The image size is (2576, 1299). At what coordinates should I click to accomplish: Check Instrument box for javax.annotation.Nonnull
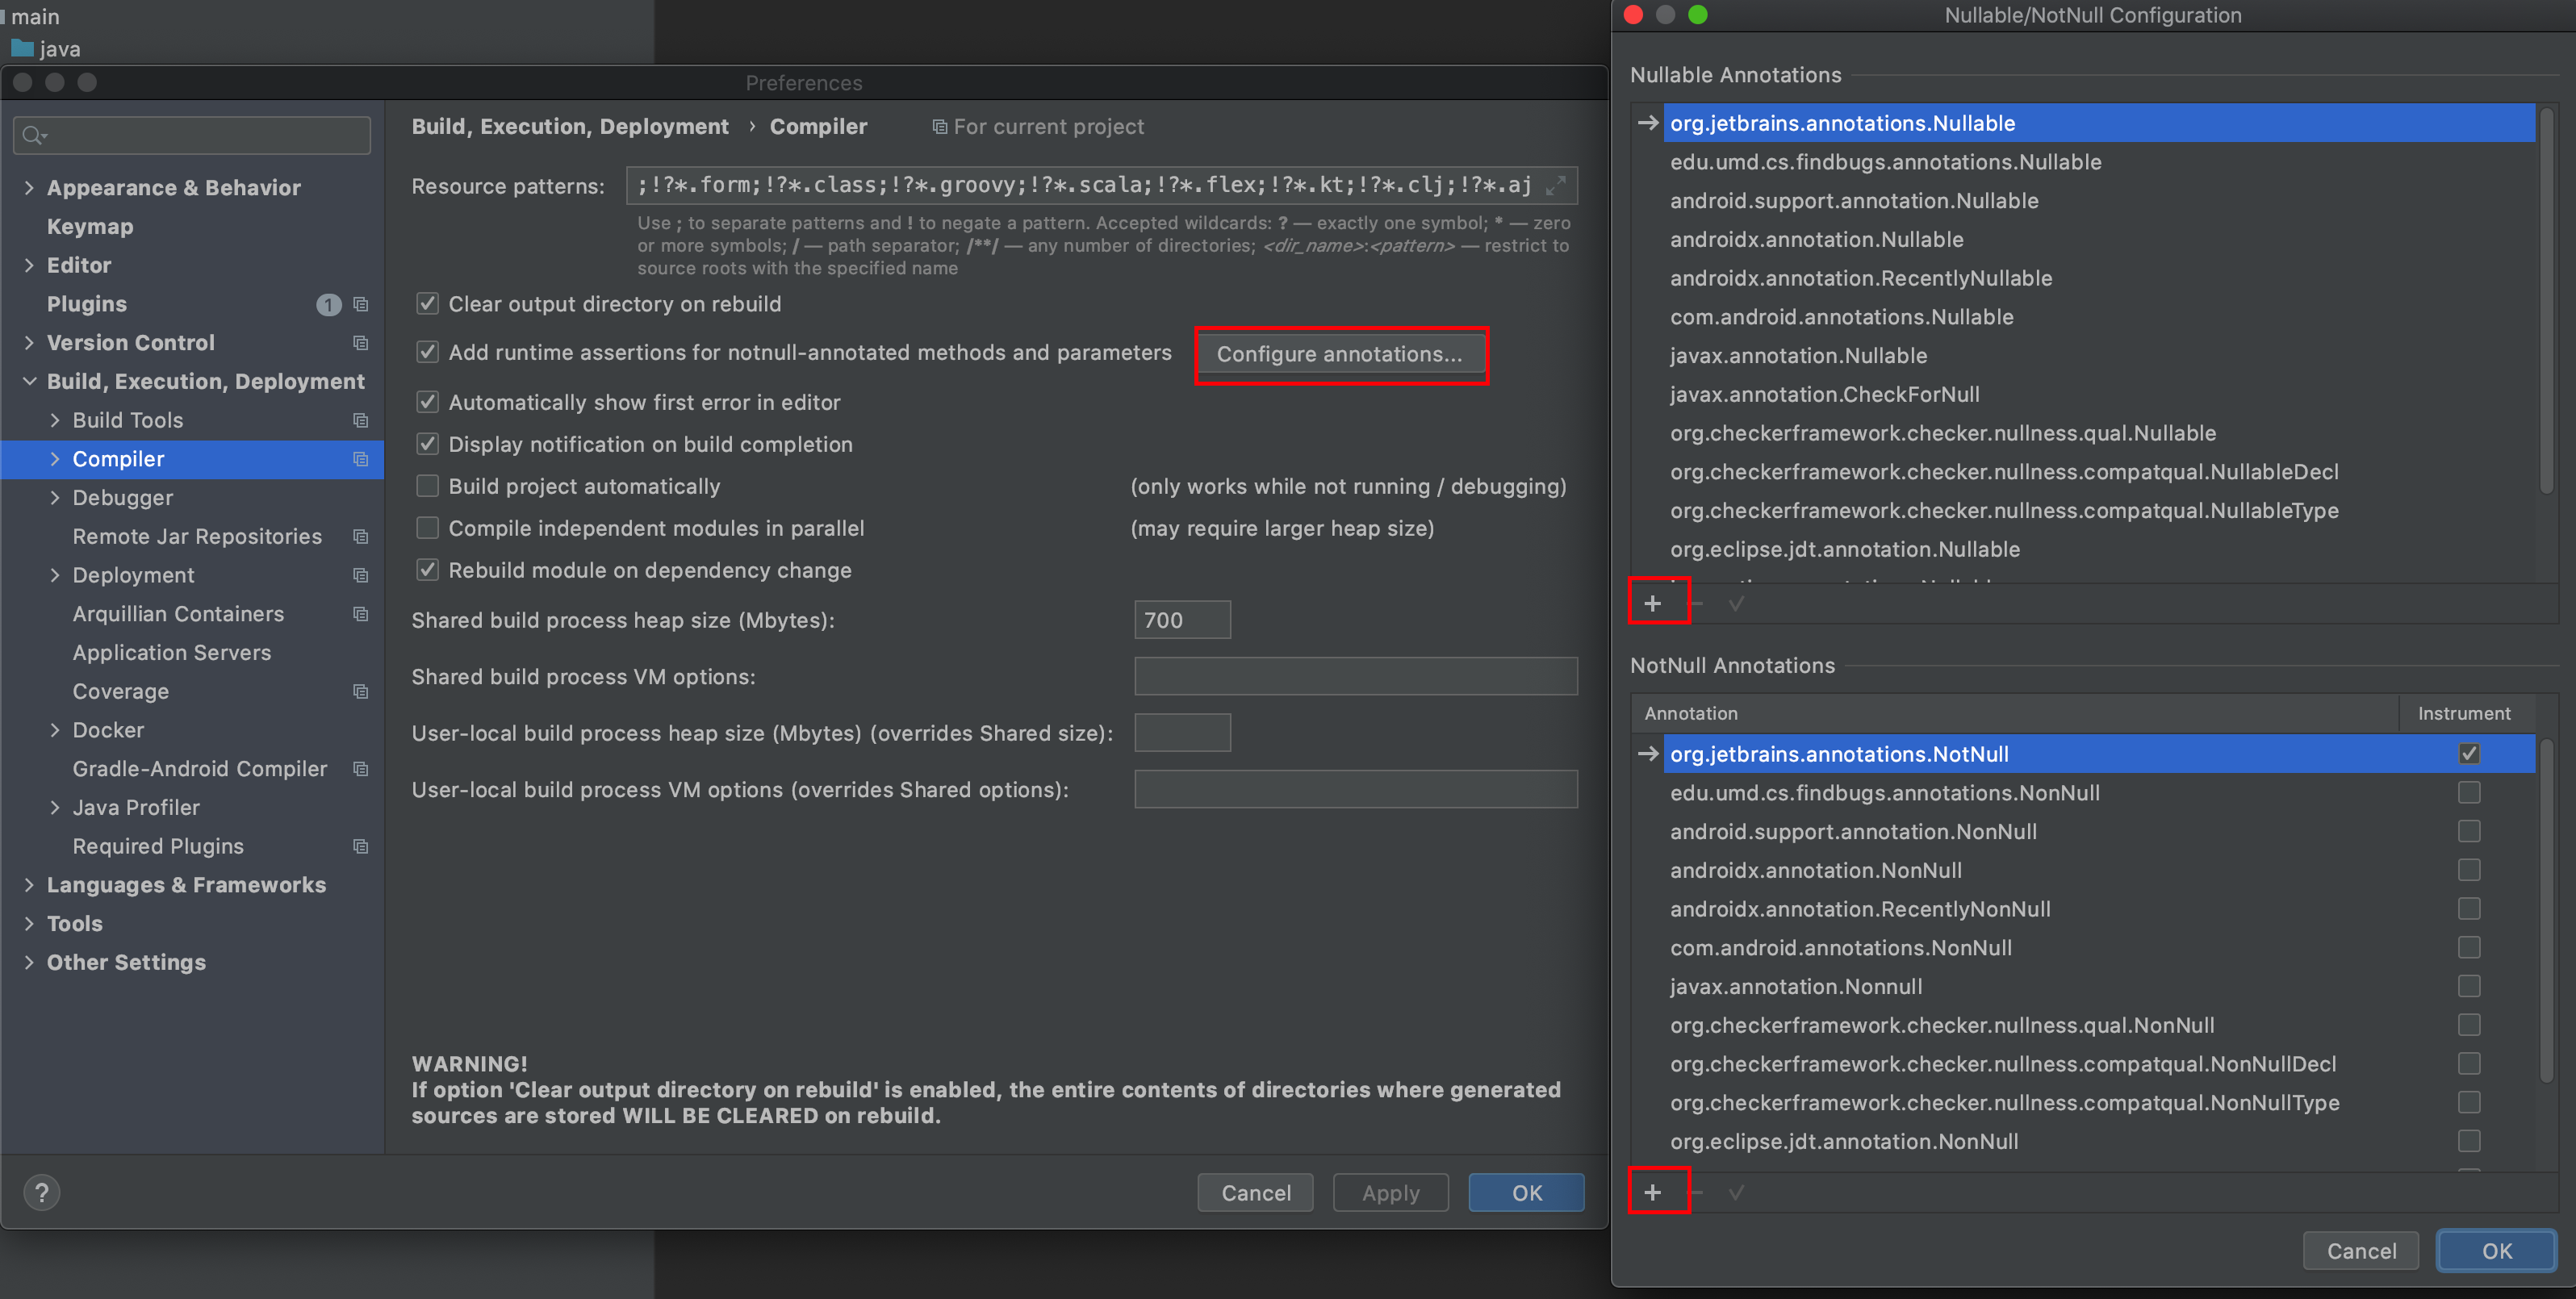2468,986
